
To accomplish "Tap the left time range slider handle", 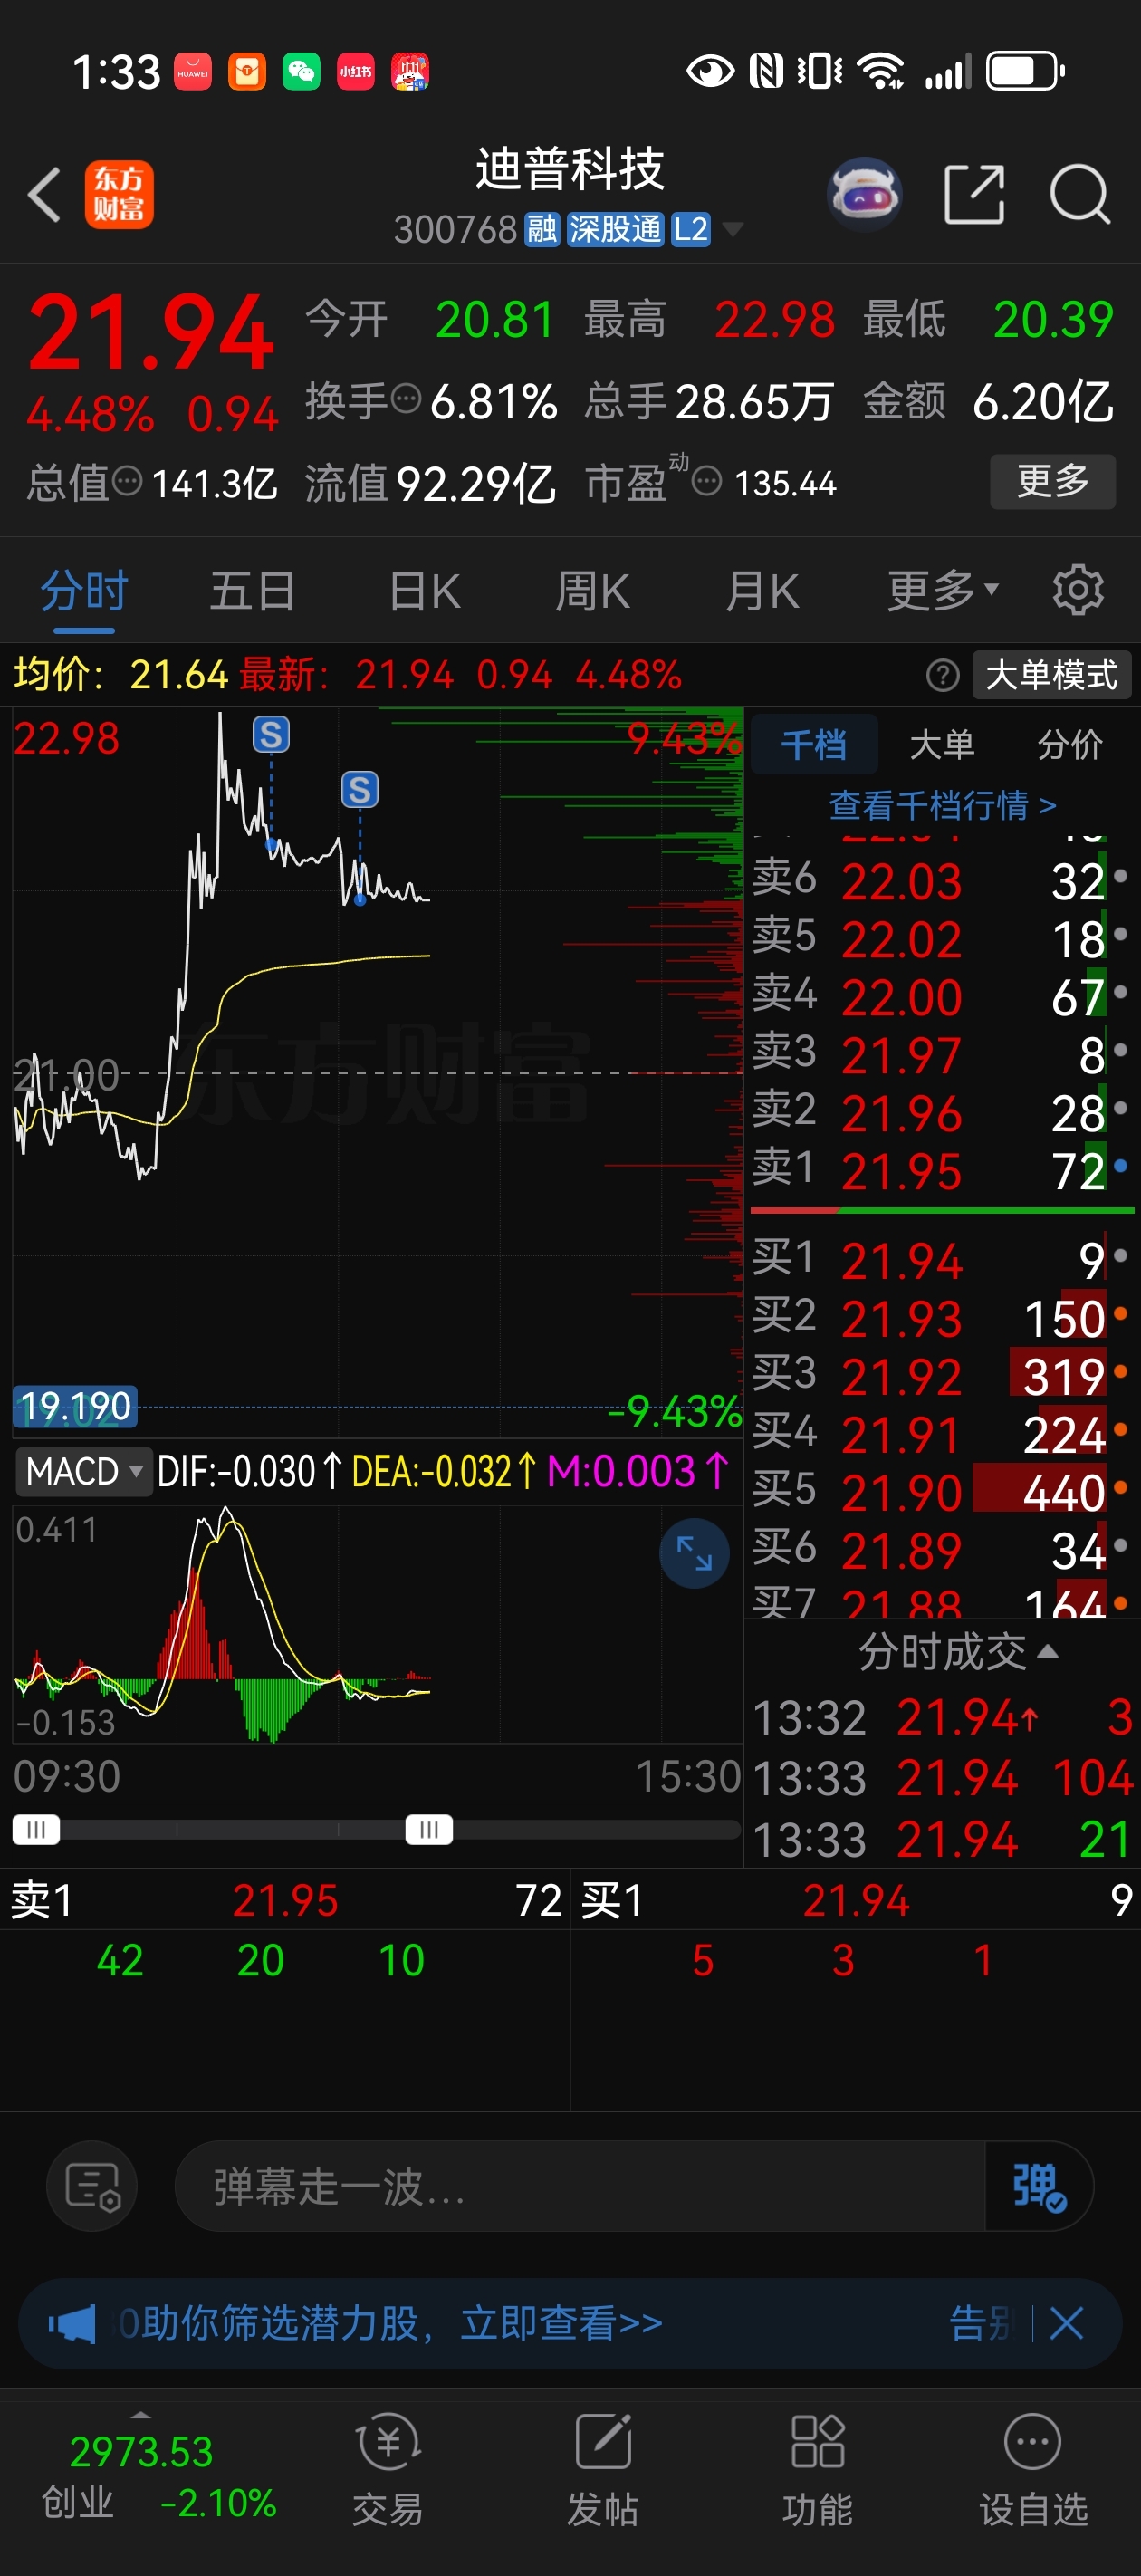I will click(x=36, y=1829).
